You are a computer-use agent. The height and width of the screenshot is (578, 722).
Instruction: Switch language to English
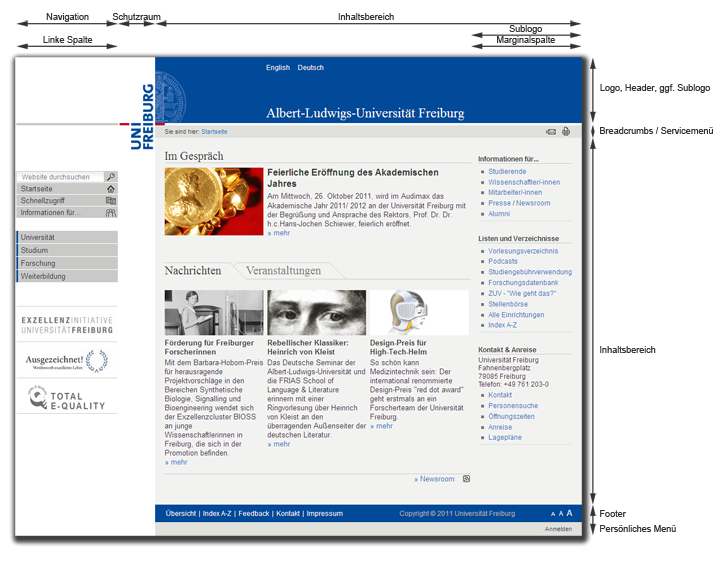tap(278, 68)
